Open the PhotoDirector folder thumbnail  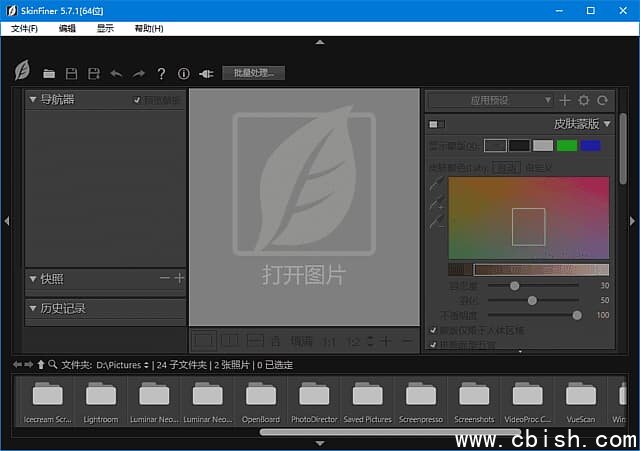point(314,402)
